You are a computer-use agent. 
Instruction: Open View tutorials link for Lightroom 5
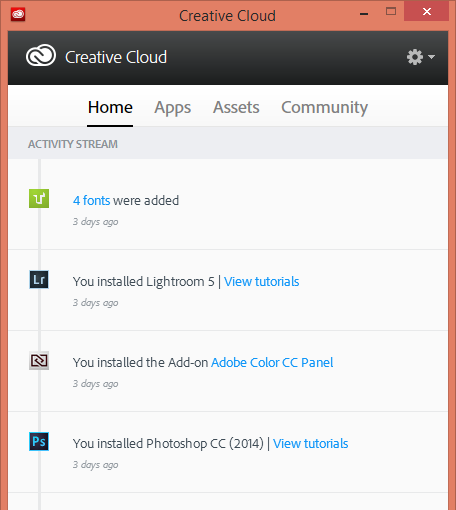click(x=261, y=282)
